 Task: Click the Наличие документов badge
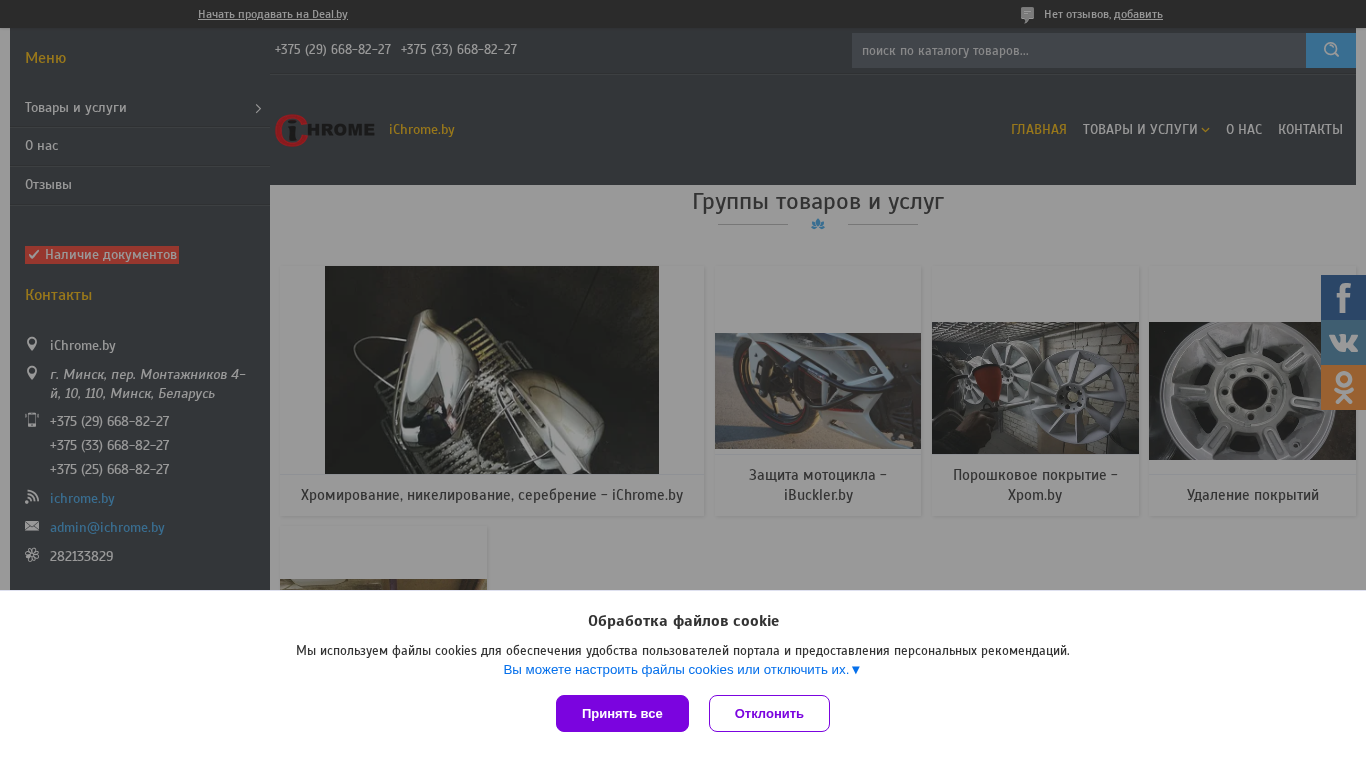pyautogui.click(x=102, y=255)
